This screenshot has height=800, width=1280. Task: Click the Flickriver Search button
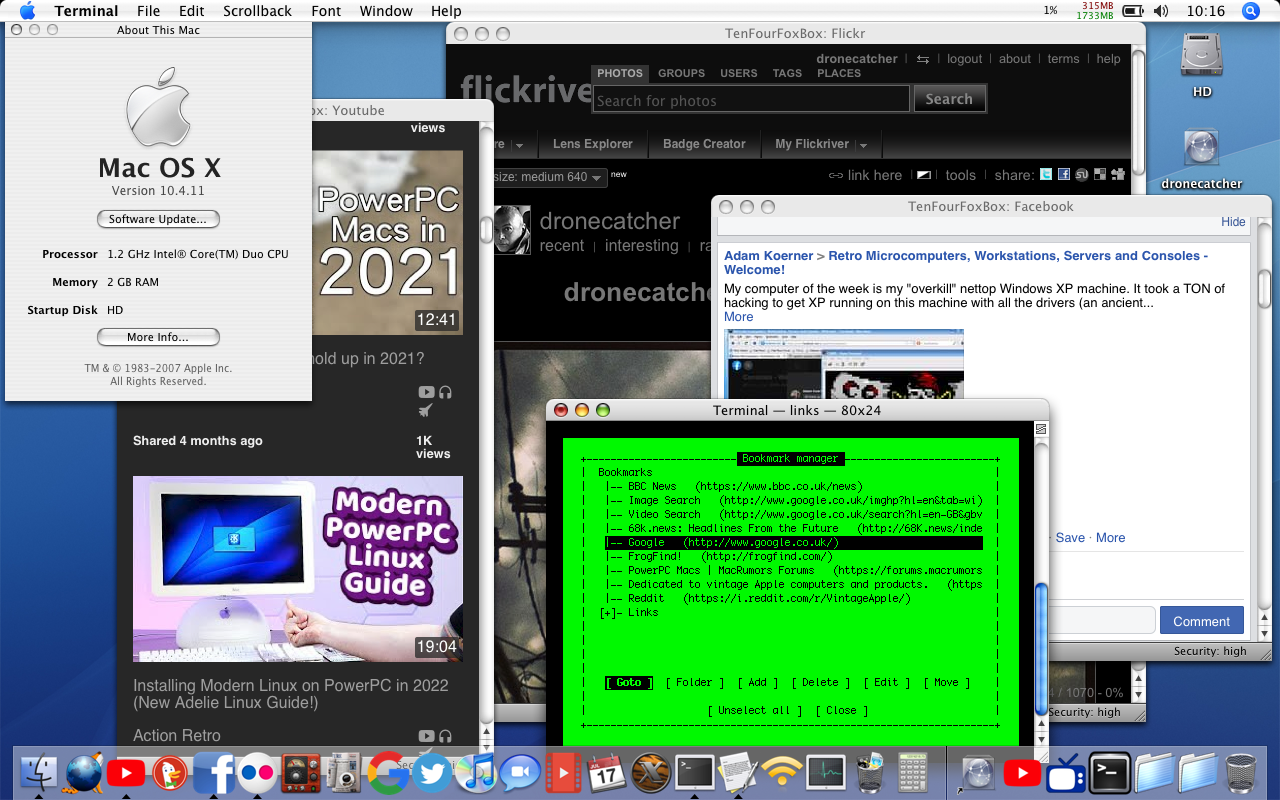949,99
